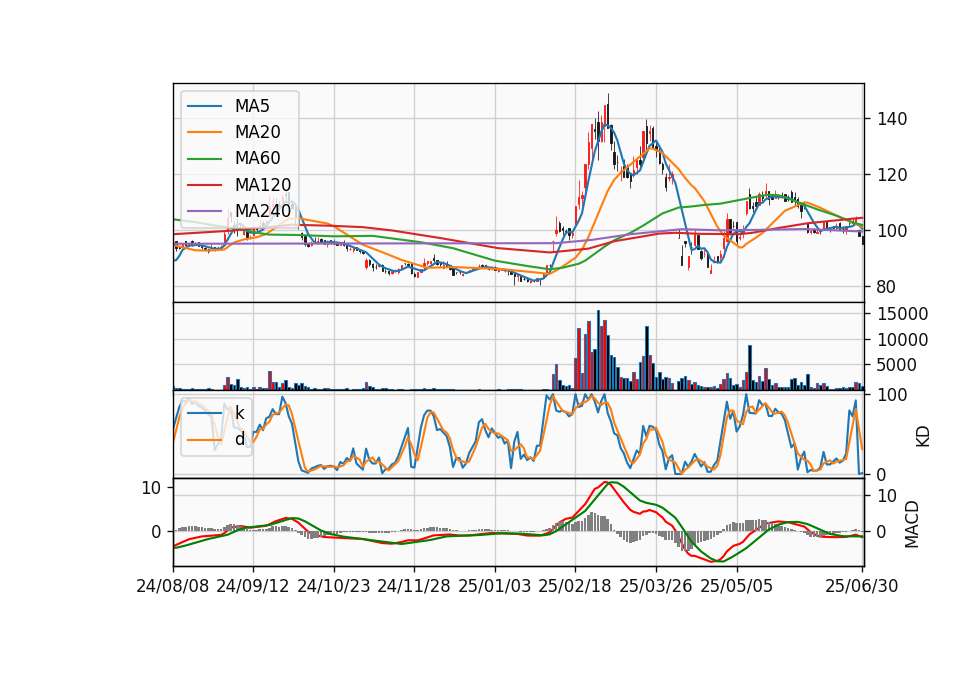Click the blue MA5 legend line sample

(x=204, y=107)
